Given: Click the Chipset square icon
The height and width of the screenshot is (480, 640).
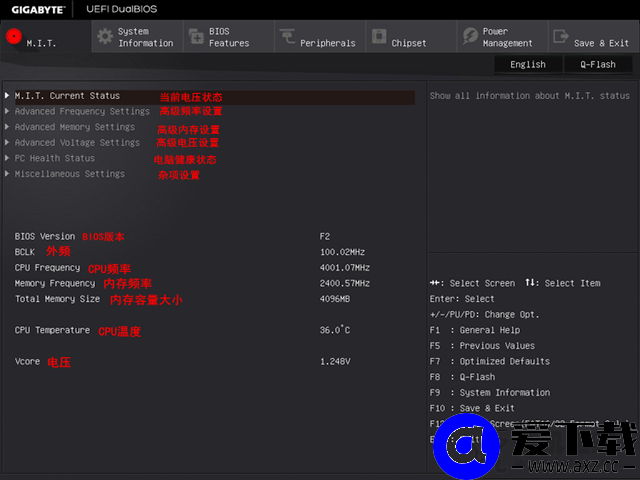Looking at the screenshot, I should coord(379,36).
